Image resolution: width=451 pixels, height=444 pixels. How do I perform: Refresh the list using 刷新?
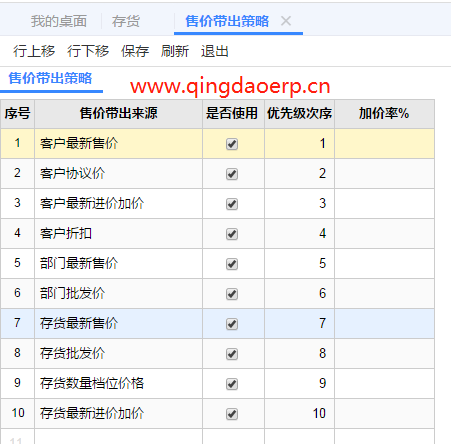(175, 52)
